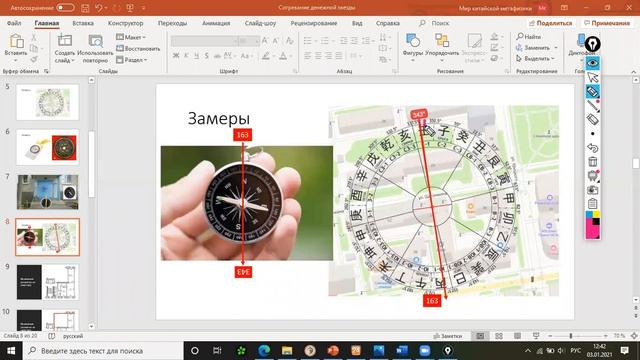Select the eraser overlay tool
This screenshot has height=360, width=640.
coord(593,120)
